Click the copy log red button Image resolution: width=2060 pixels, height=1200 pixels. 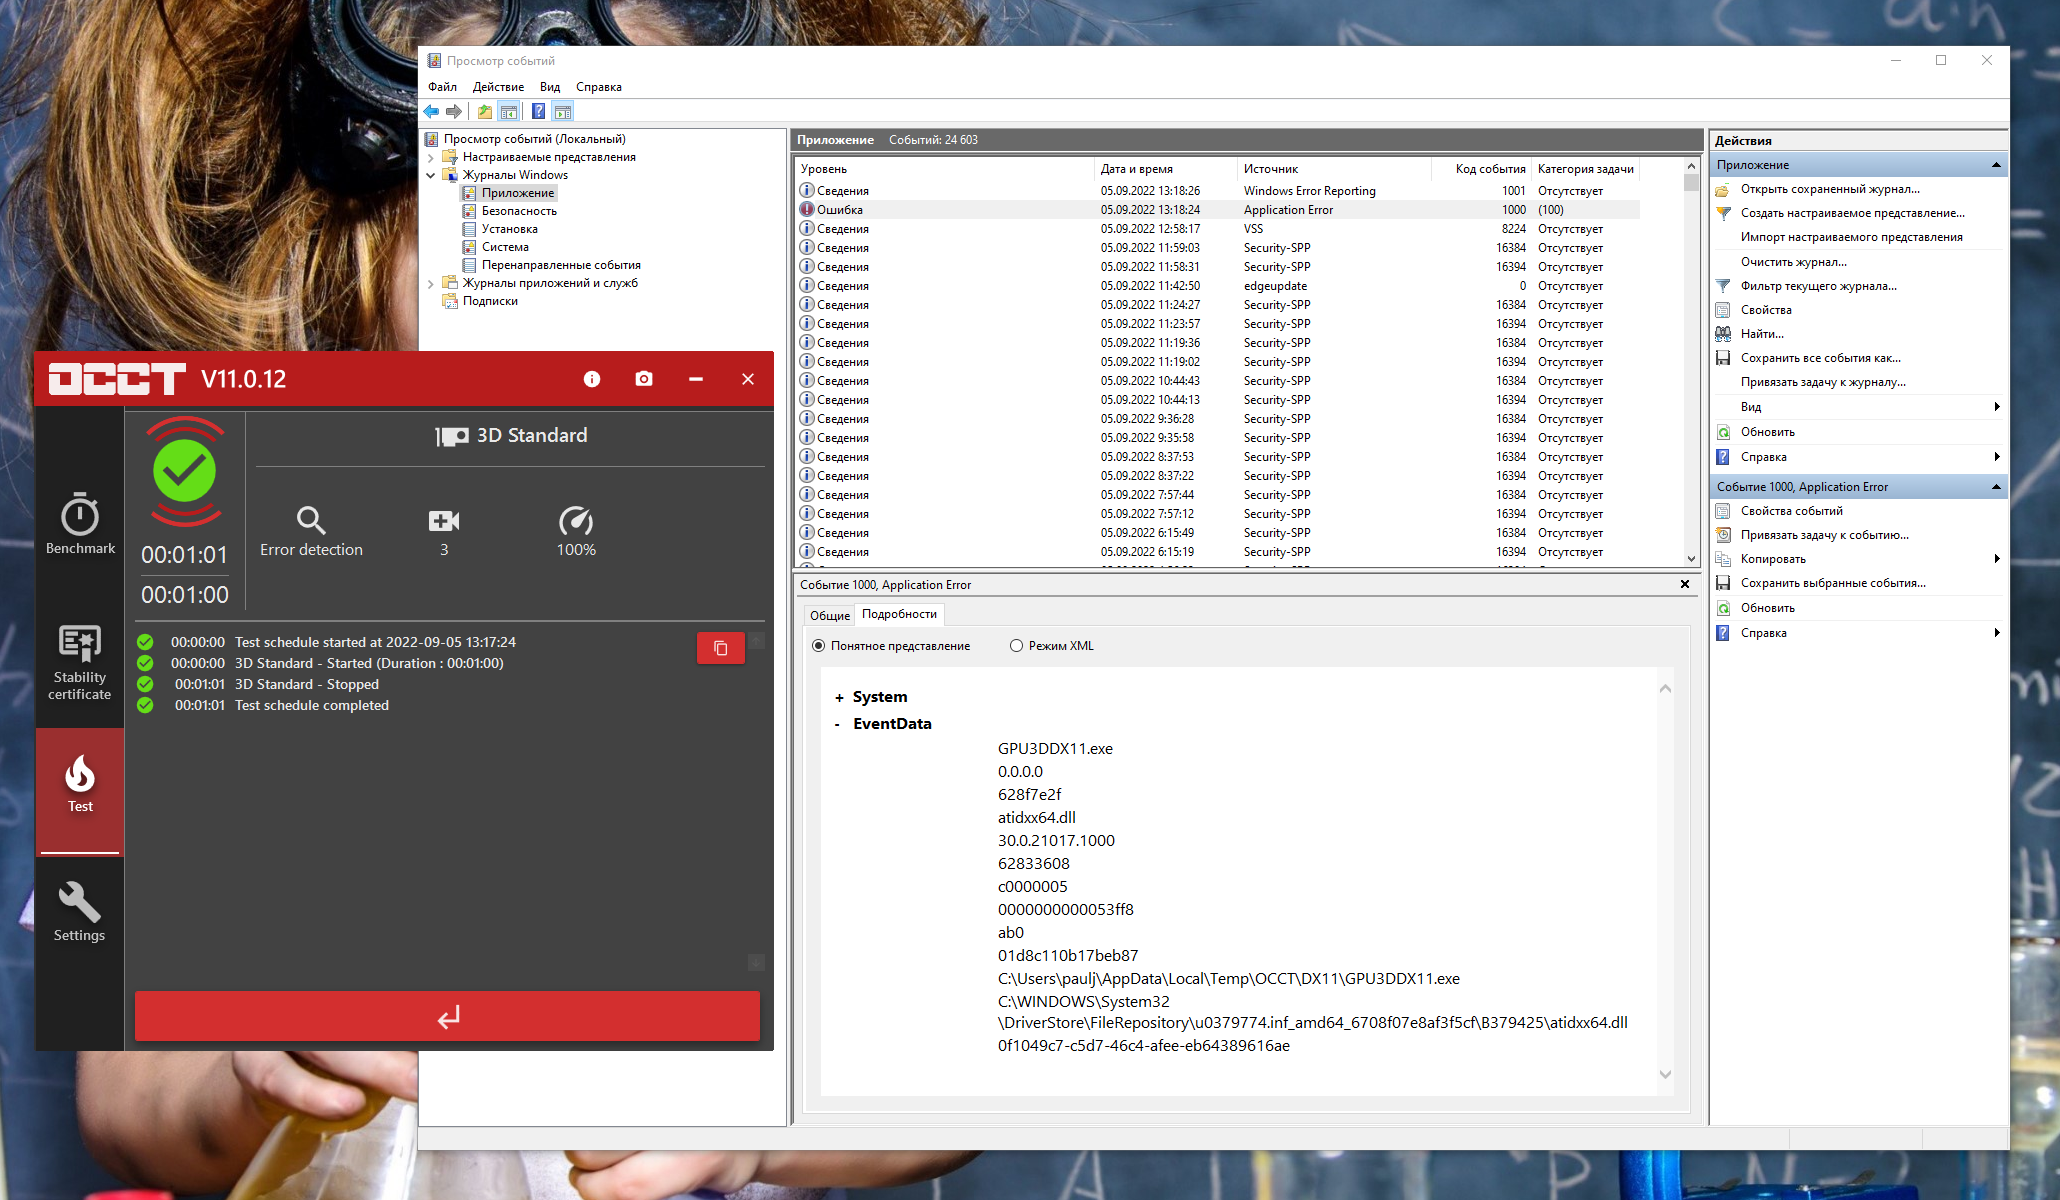coord(720,648)
